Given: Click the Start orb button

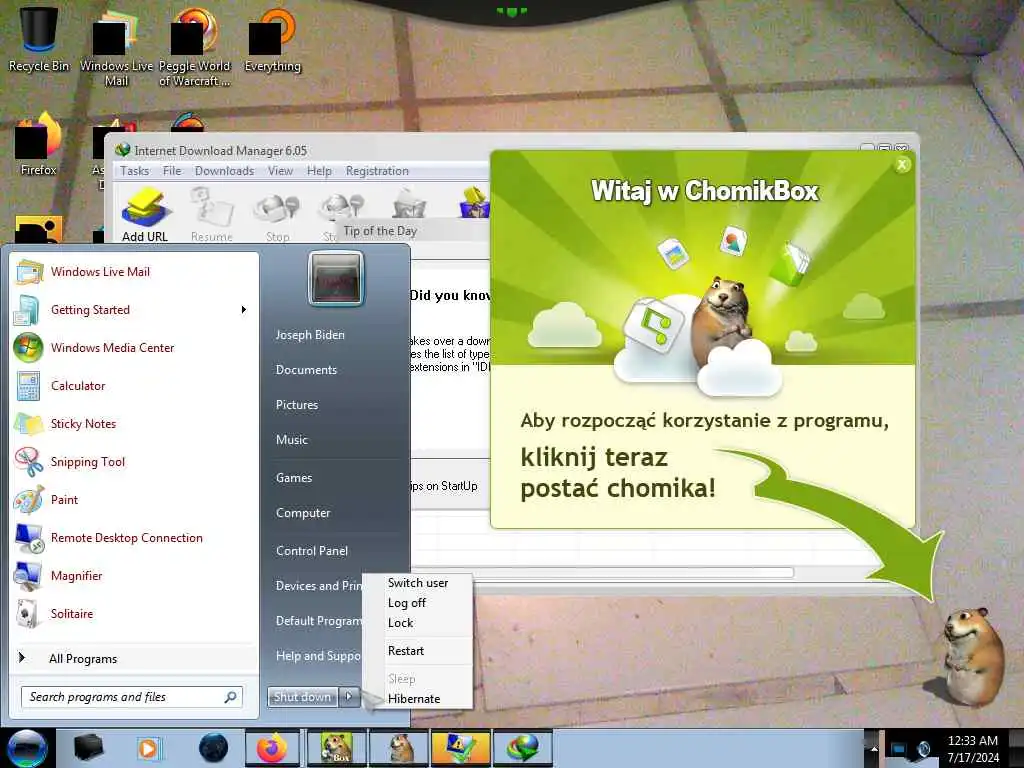Looking at the screenshot, I should [27, 748].
